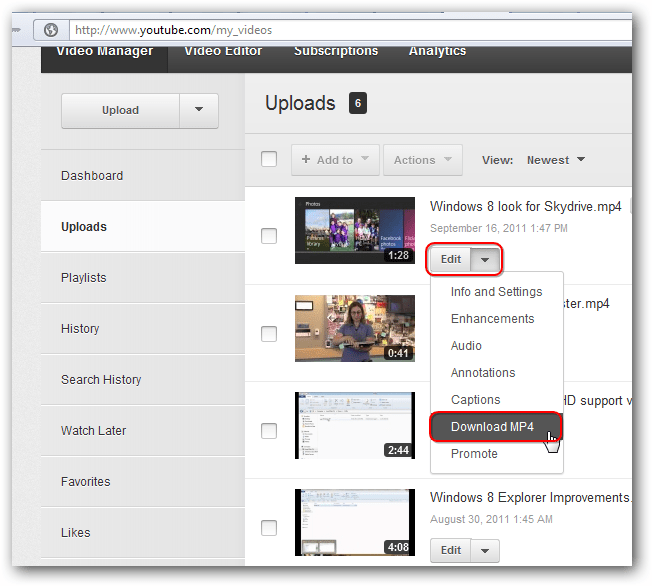Viewport: 652px width, 586px height.
Task: Select Captions in the edit menu
Action: pyautogui.click(x=496, y=400)
